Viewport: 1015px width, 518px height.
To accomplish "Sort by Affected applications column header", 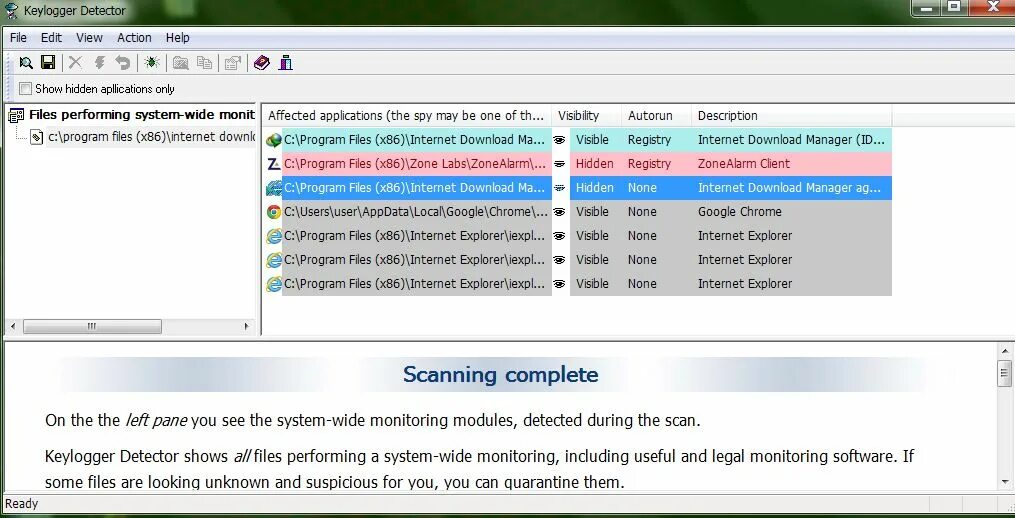I will pos(407,116).
